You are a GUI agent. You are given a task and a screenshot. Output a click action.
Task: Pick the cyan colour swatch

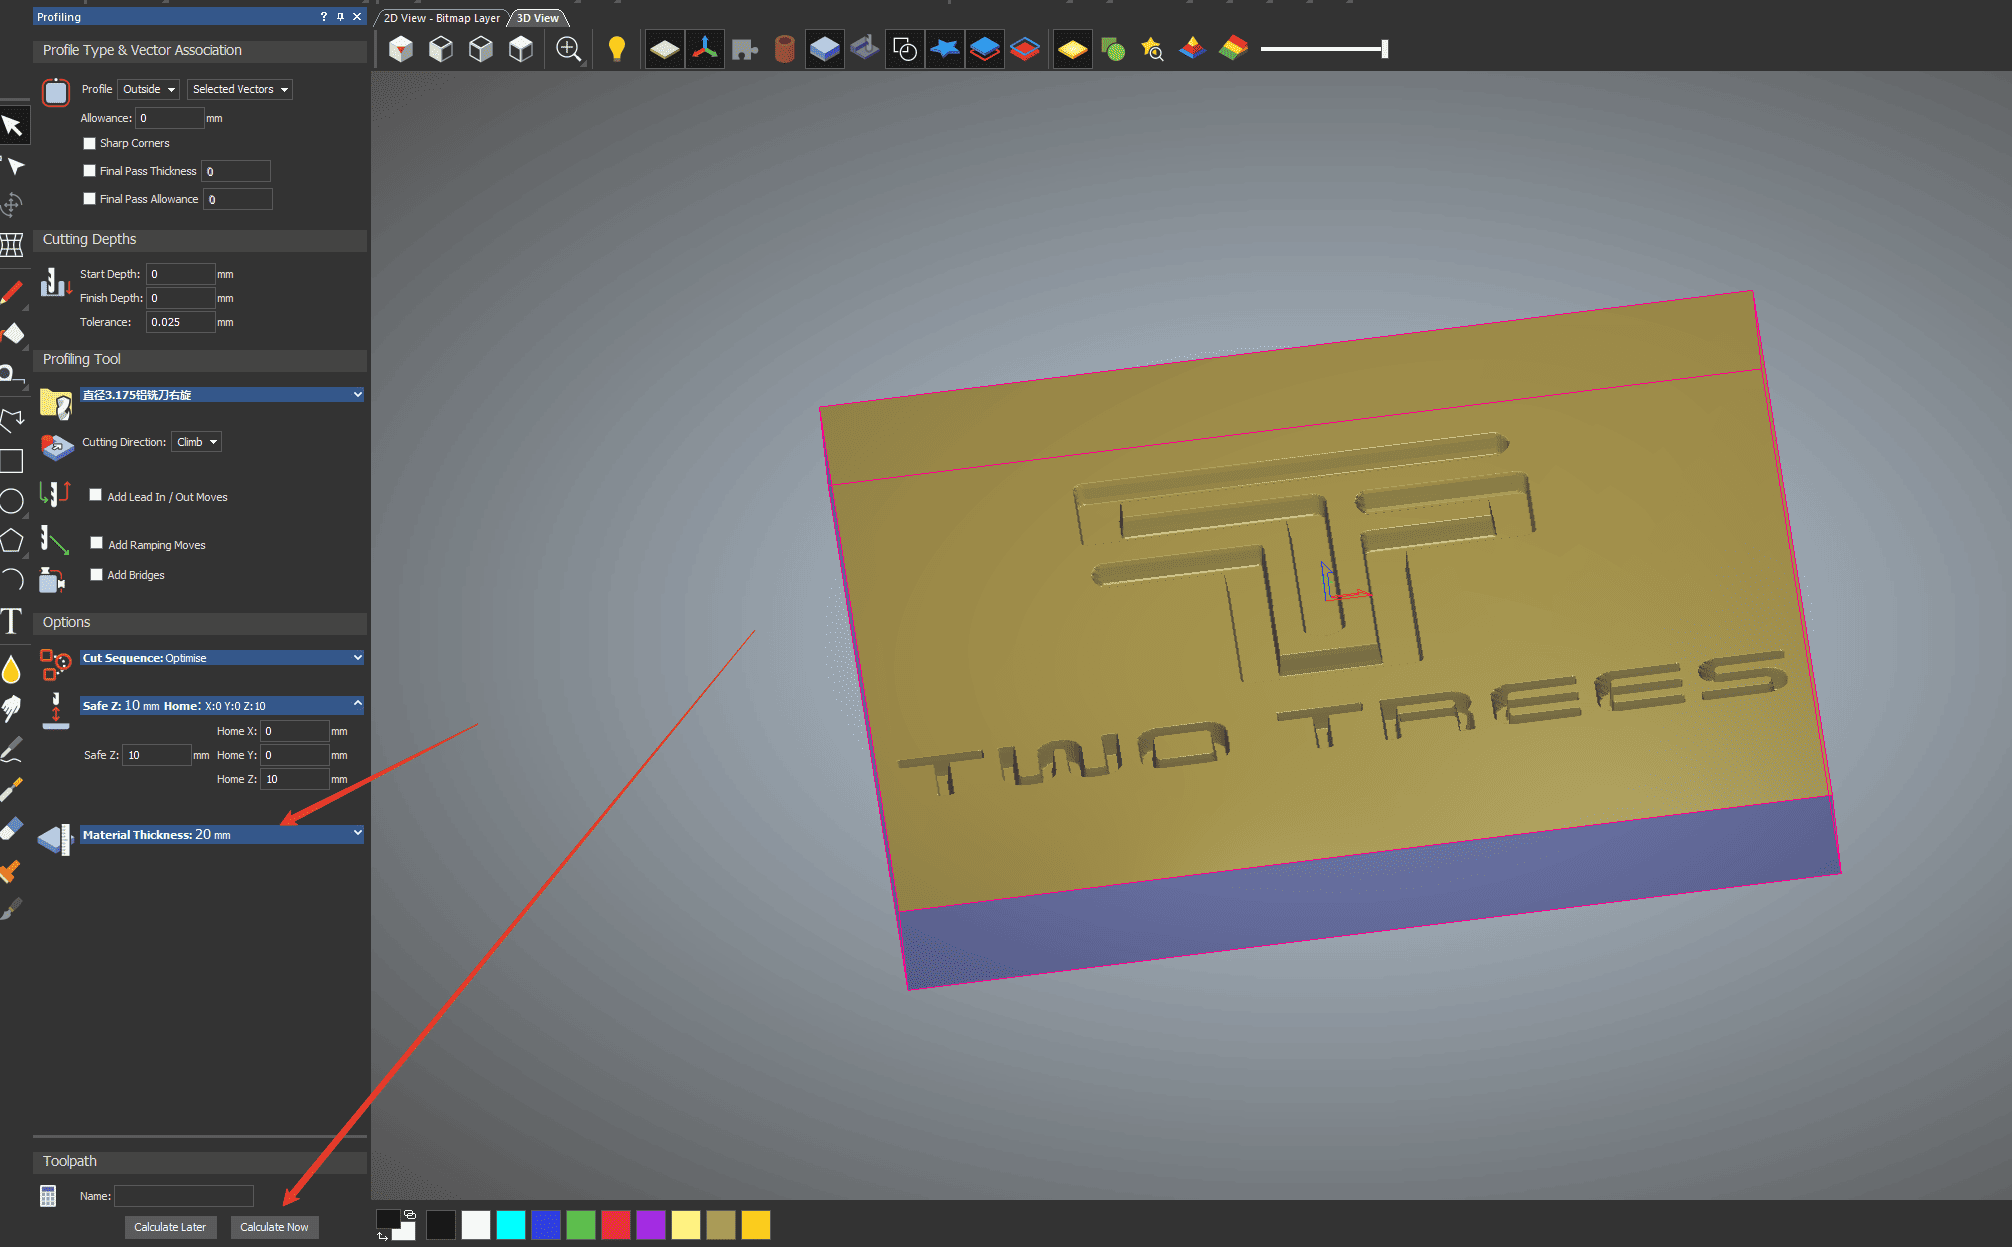pos(511,1225)
